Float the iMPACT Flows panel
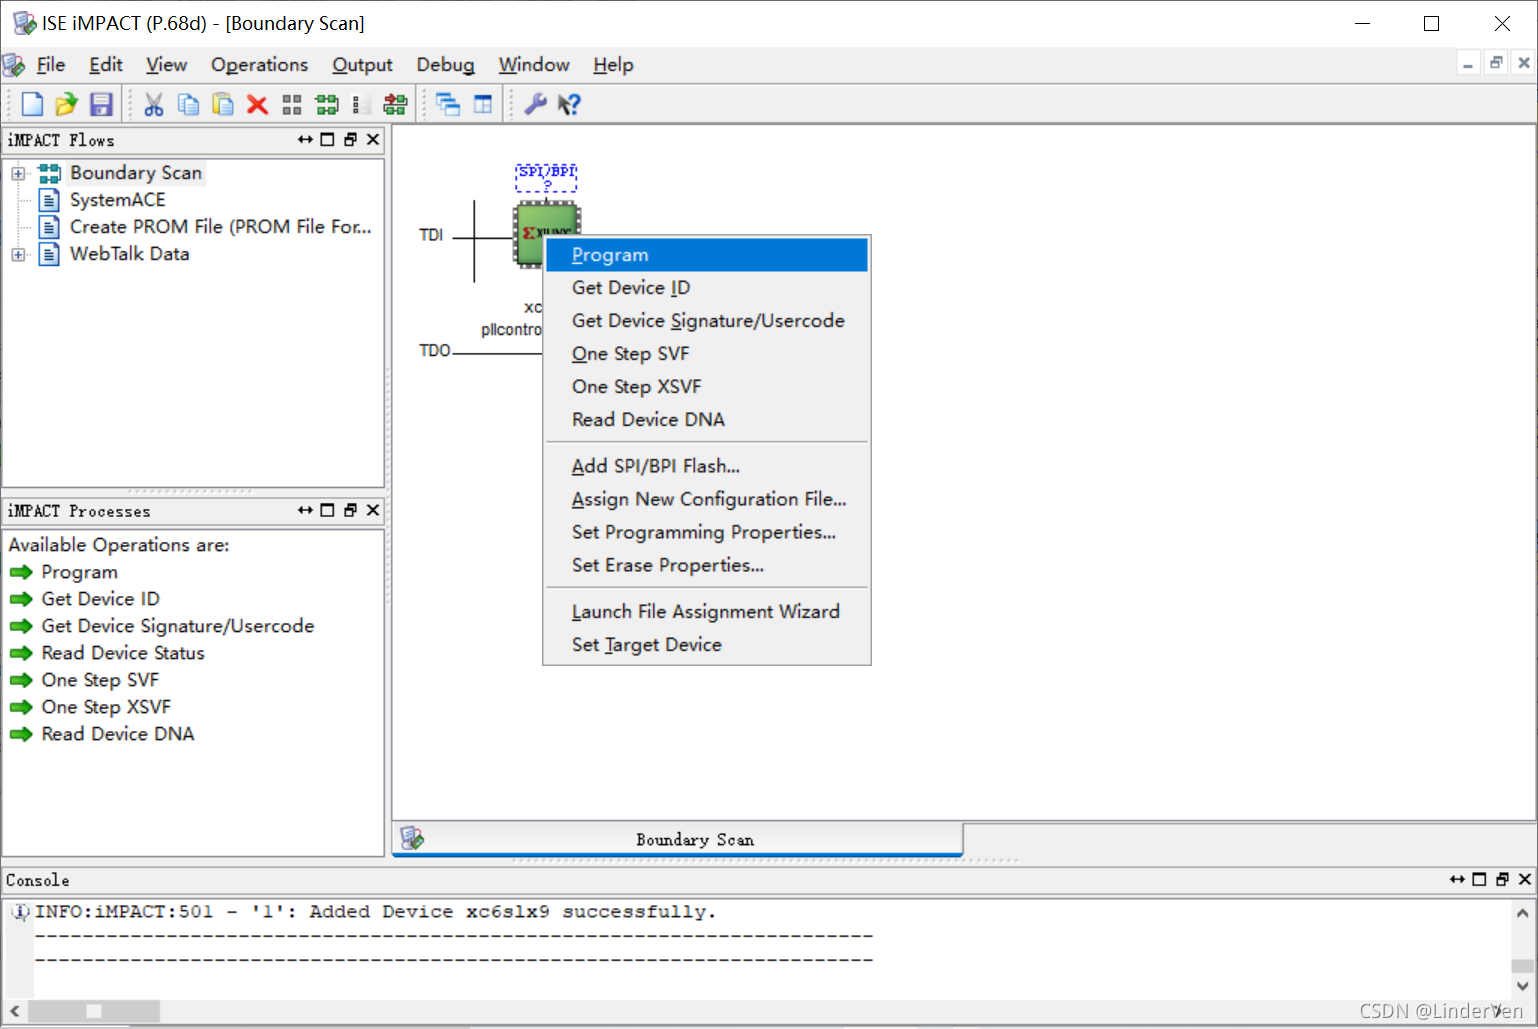Screen dimensions: 1538x1029 [x=350, y=140]
